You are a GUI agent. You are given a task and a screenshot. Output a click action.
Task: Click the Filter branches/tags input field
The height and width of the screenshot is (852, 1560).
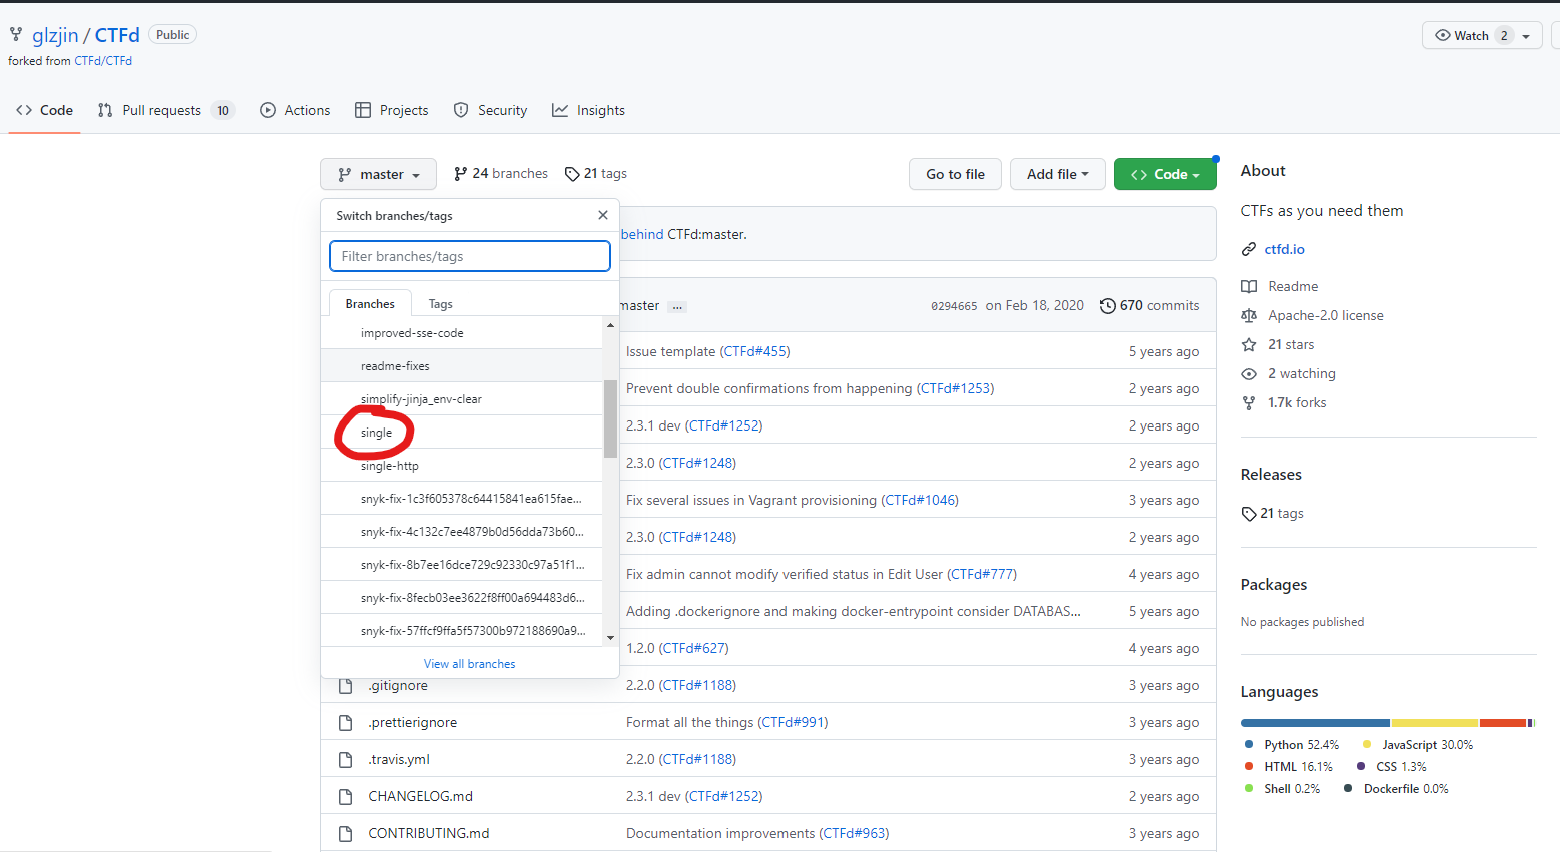(x=470, y=257)
